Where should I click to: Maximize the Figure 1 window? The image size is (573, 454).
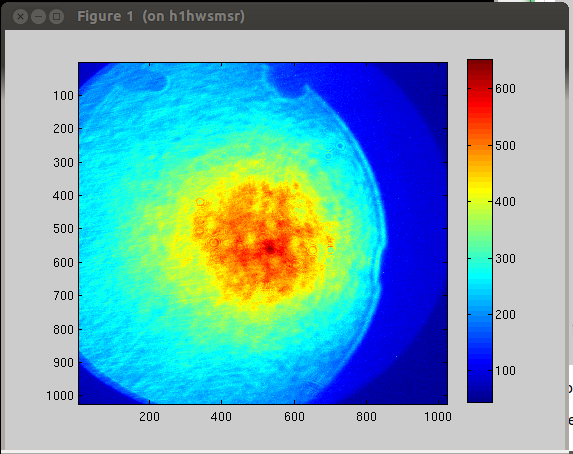click(56, 17)
